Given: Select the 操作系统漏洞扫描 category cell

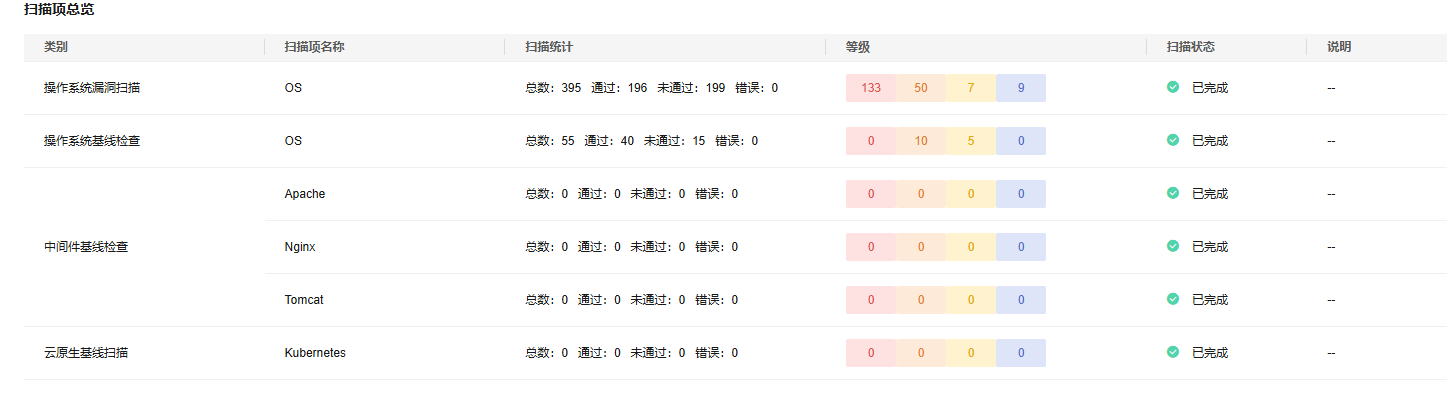Looking at the screenshot, I should pos(92,88).
